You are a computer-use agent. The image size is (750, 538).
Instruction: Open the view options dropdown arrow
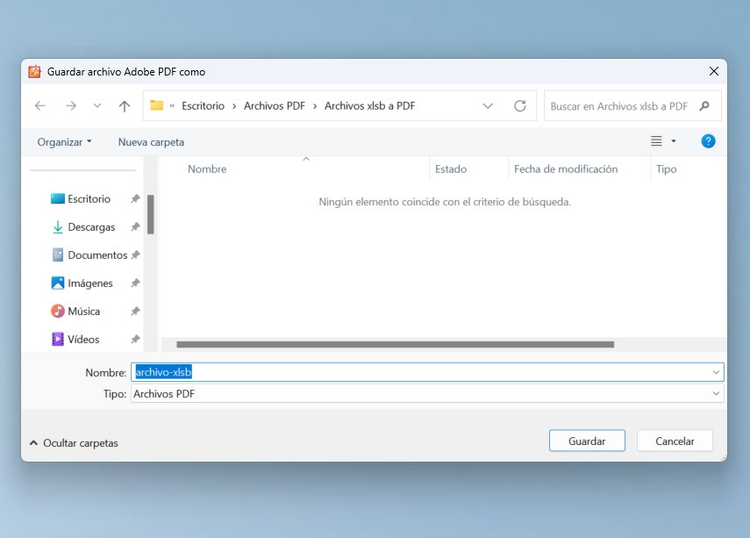(x=673, y=141)
